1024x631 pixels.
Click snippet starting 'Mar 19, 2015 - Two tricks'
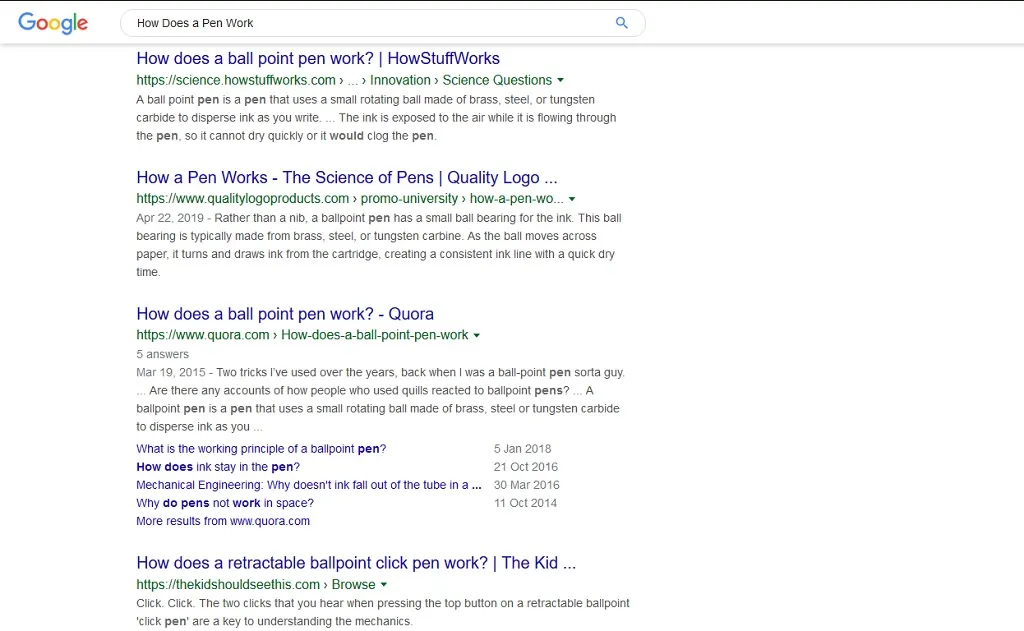[x=381, y=399]
